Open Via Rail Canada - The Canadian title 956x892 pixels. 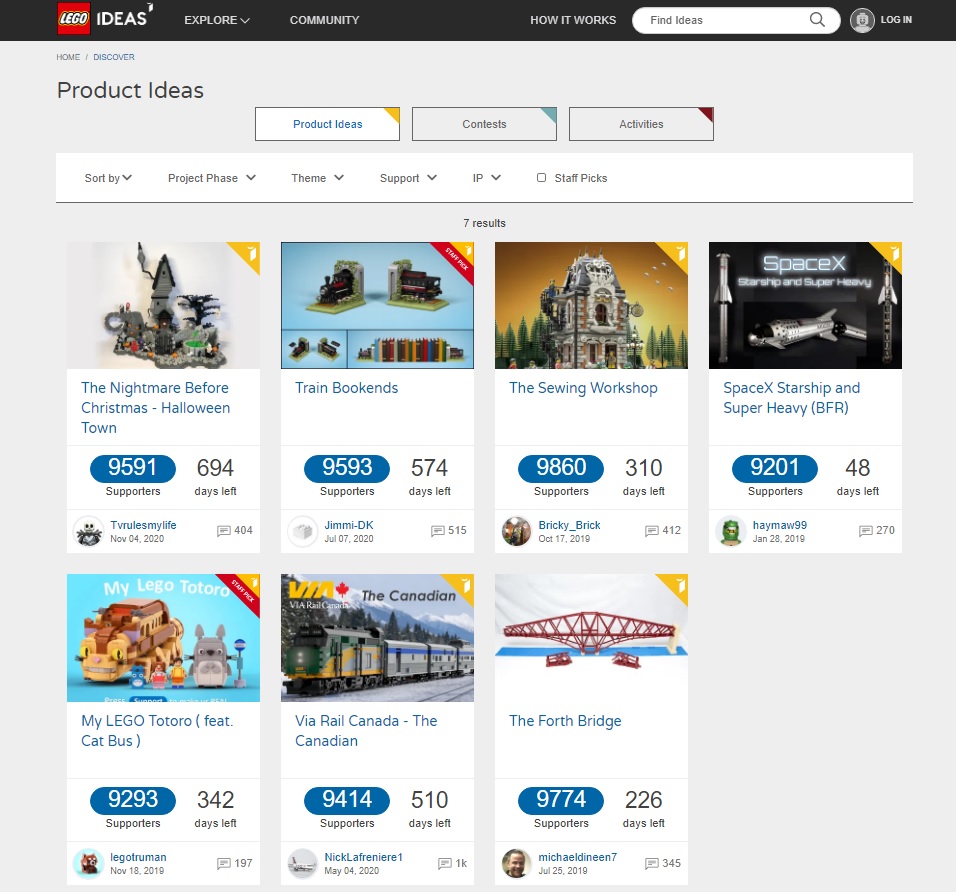(x=366, y=730)
